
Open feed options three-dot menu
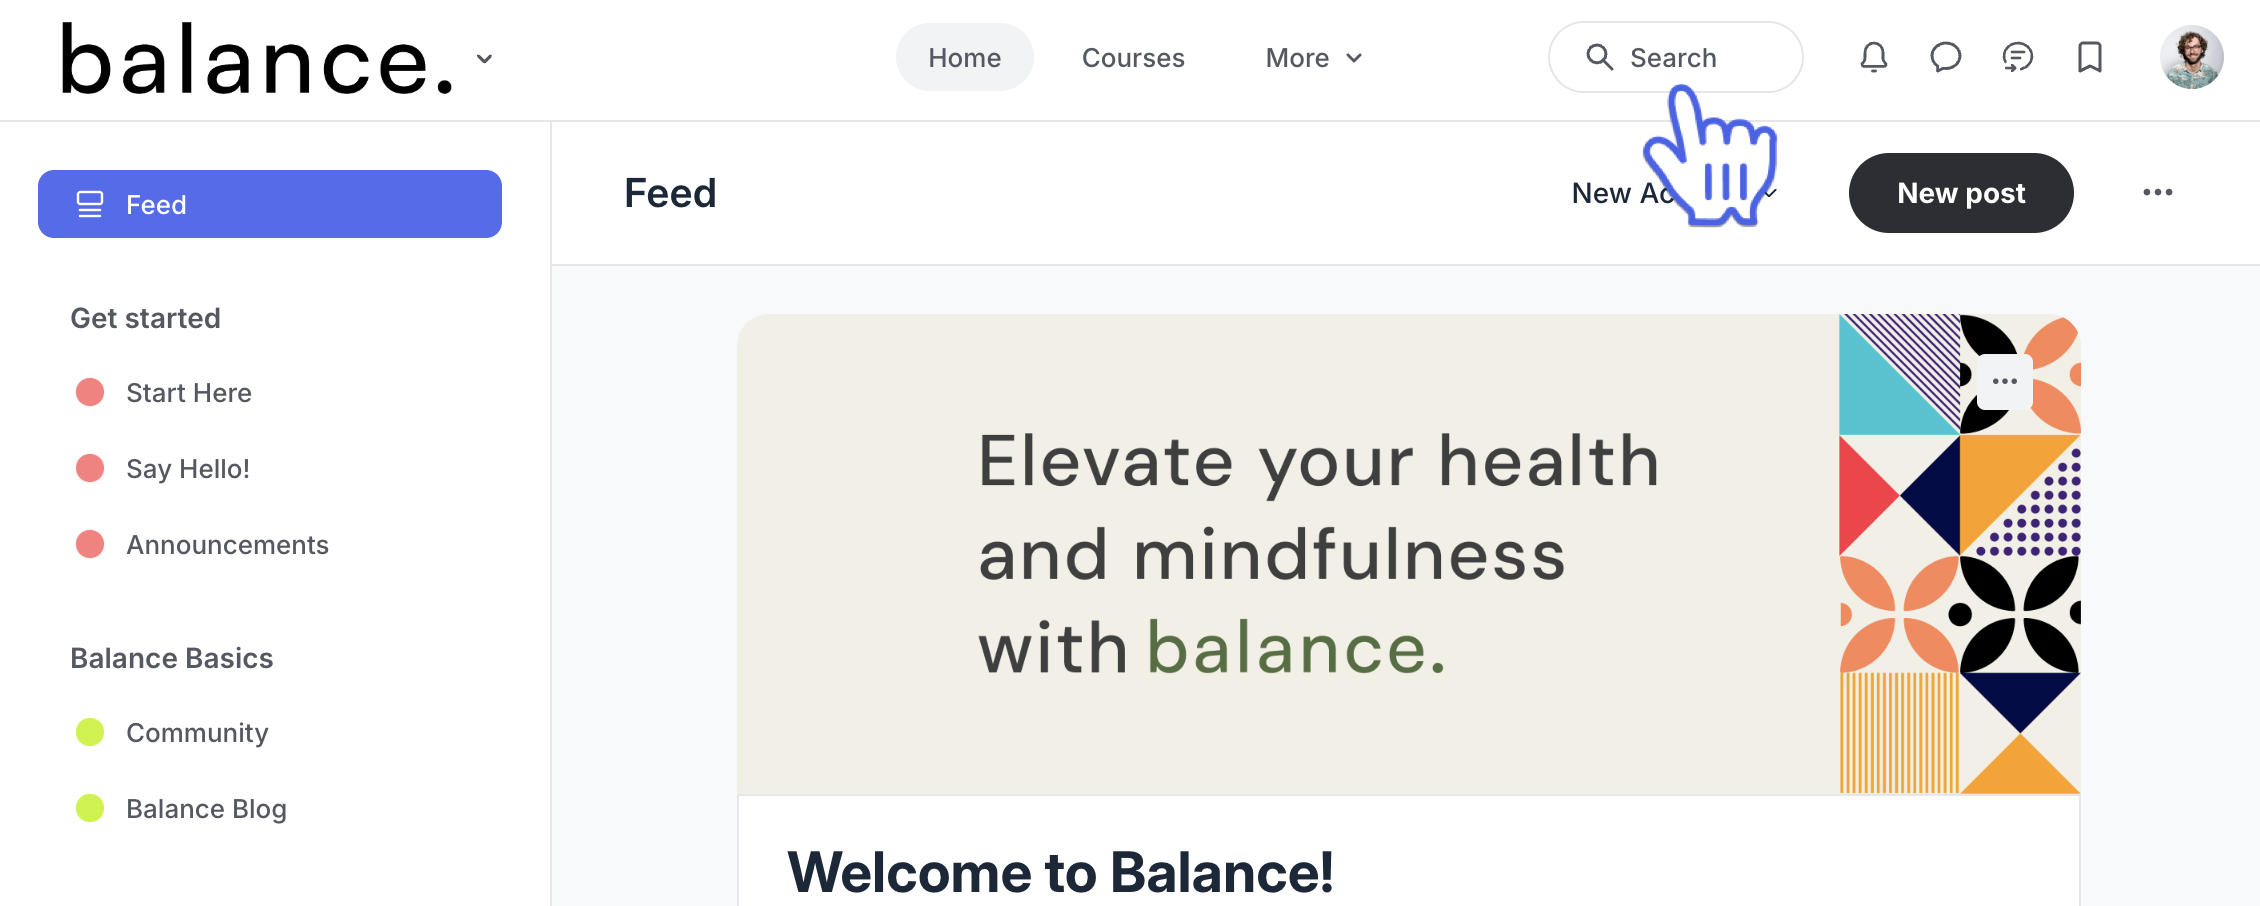click(2157, 193)
